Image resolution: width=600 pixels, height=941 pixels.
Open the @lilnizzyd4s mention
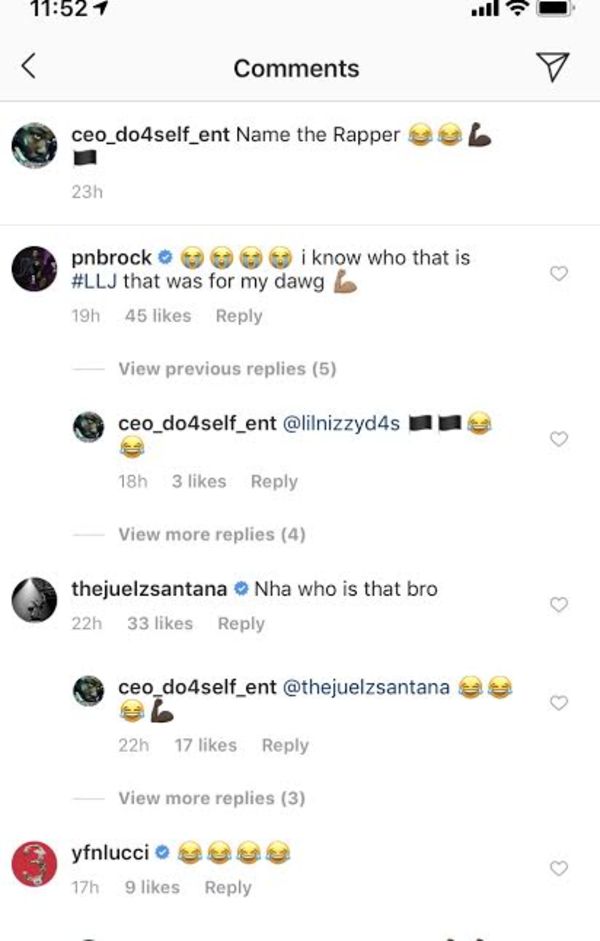point(342,423)
